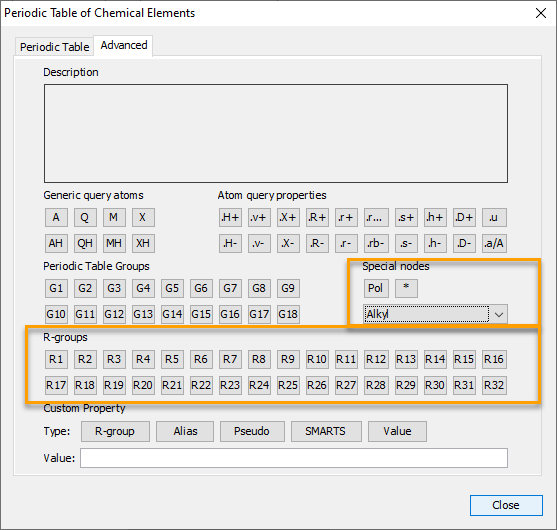Select the R17 R-group button
The height and width of the screenshot is (530, 557).
[x=56, y=385]
